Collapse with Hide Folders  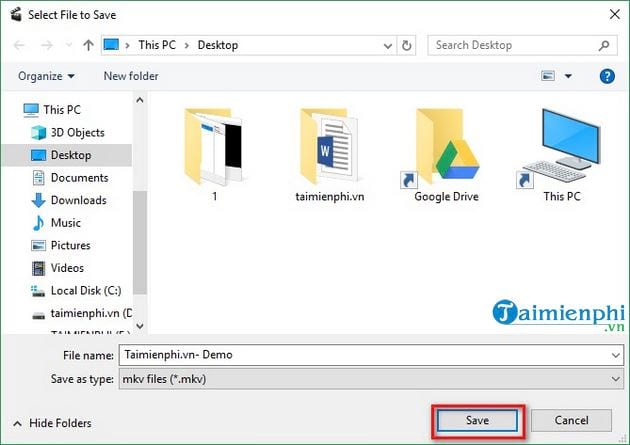(x=53, y=423)
